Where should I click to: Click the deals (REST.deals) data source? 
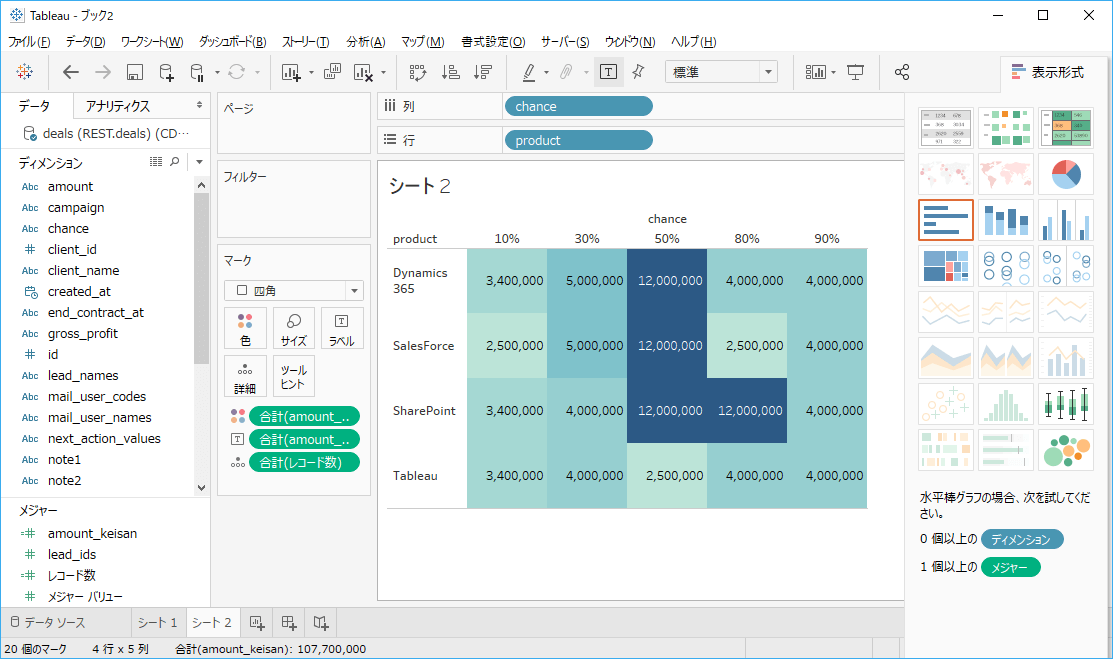(x=106, y=133)
